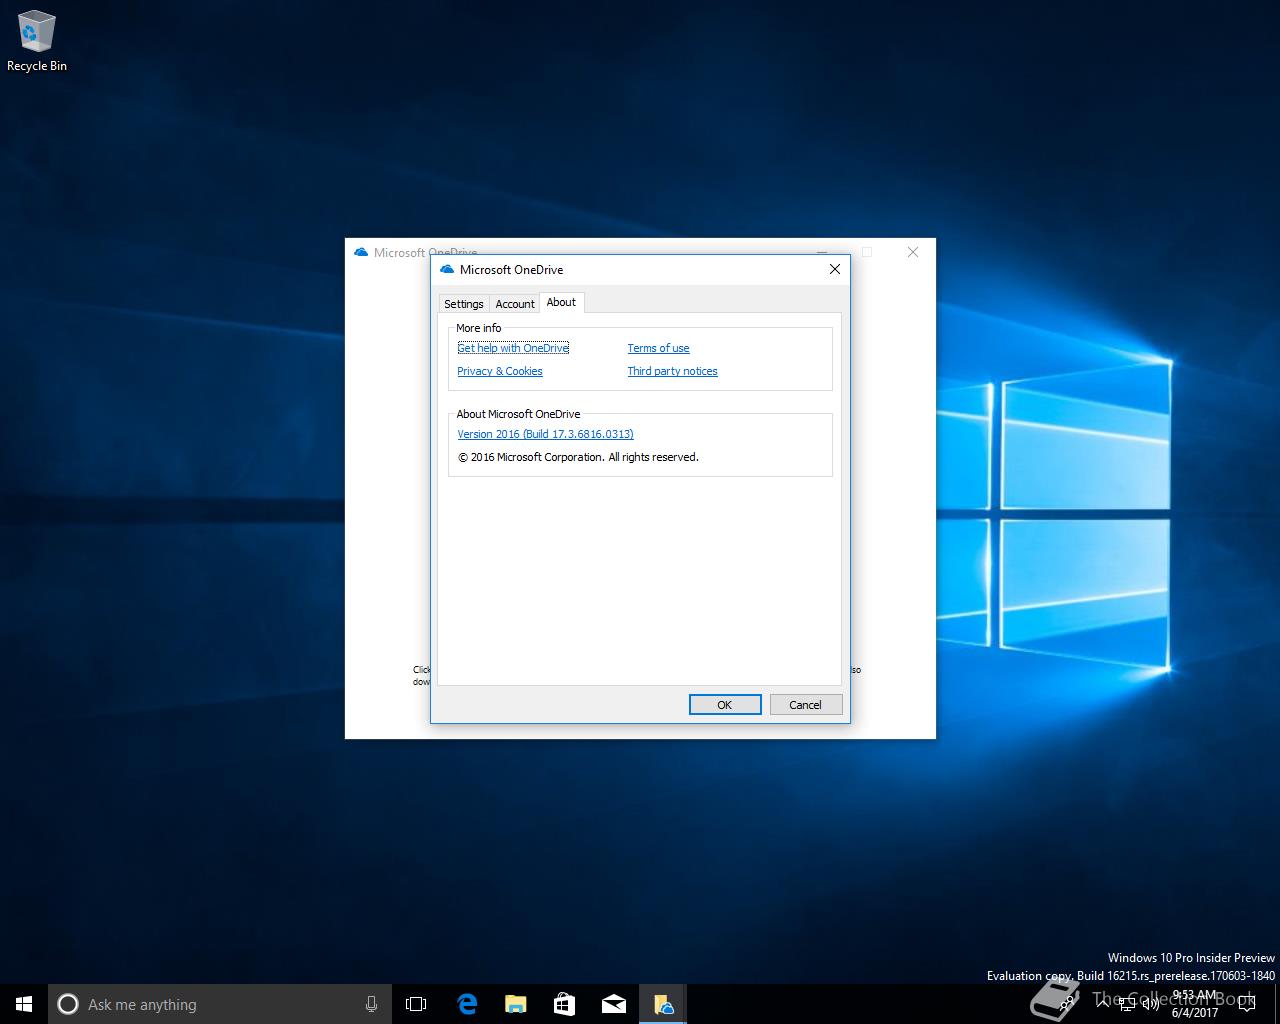Select the OneDrive folder taskbar icon
This screenshot has height=1024, width=1280.
663,1004
